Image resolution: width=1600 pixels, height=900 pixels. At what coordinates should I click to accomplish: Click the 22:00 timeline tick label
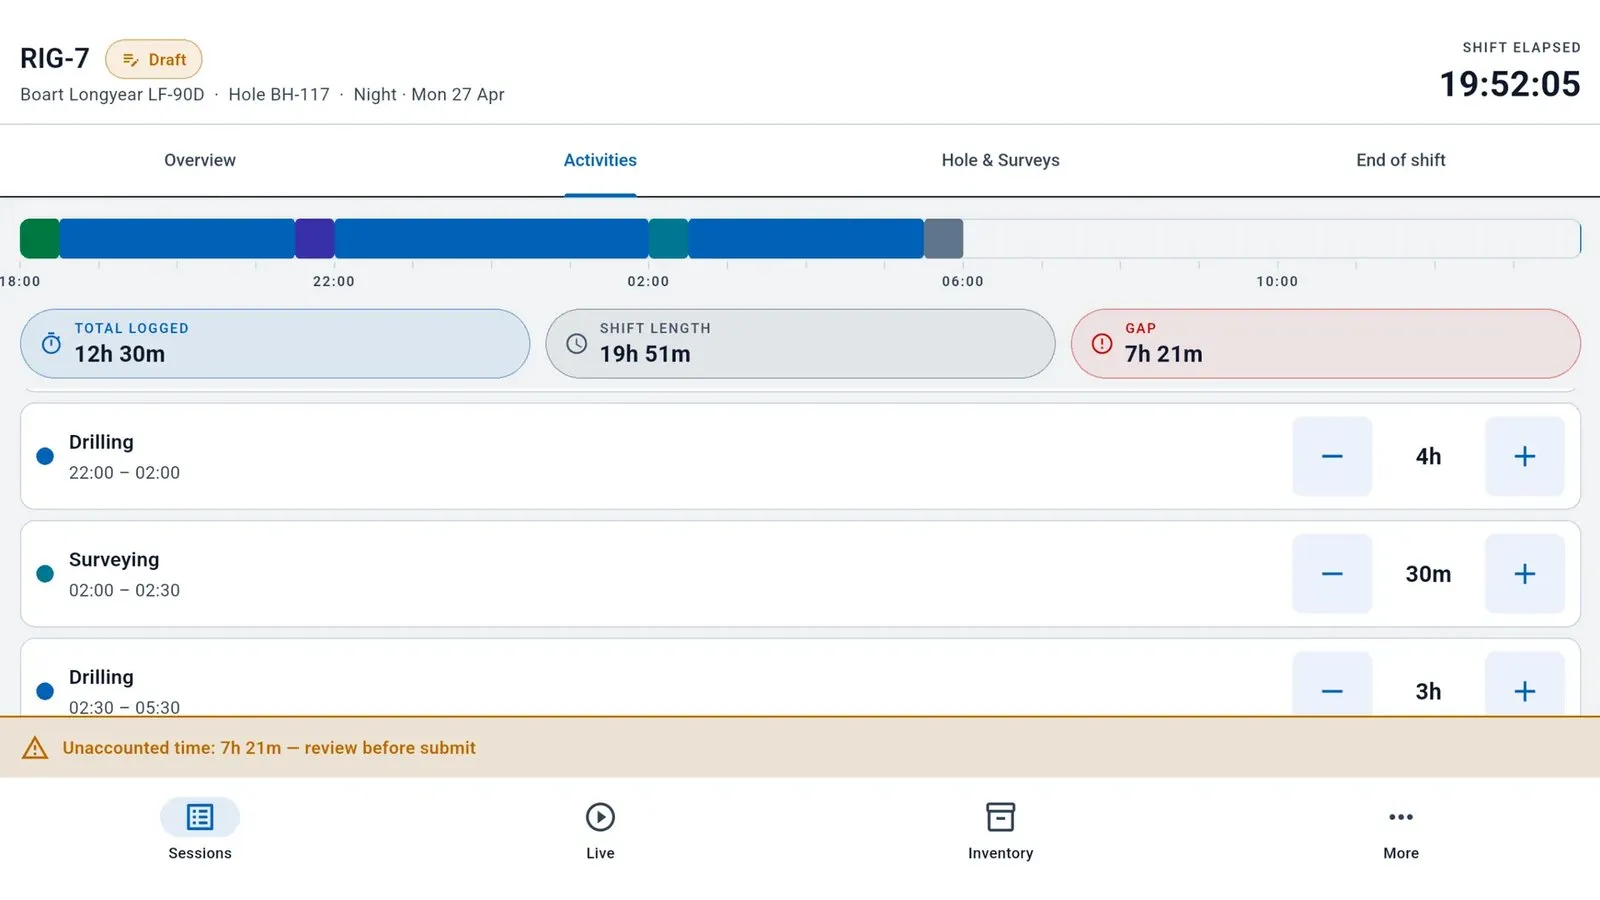tap(334, 281)
